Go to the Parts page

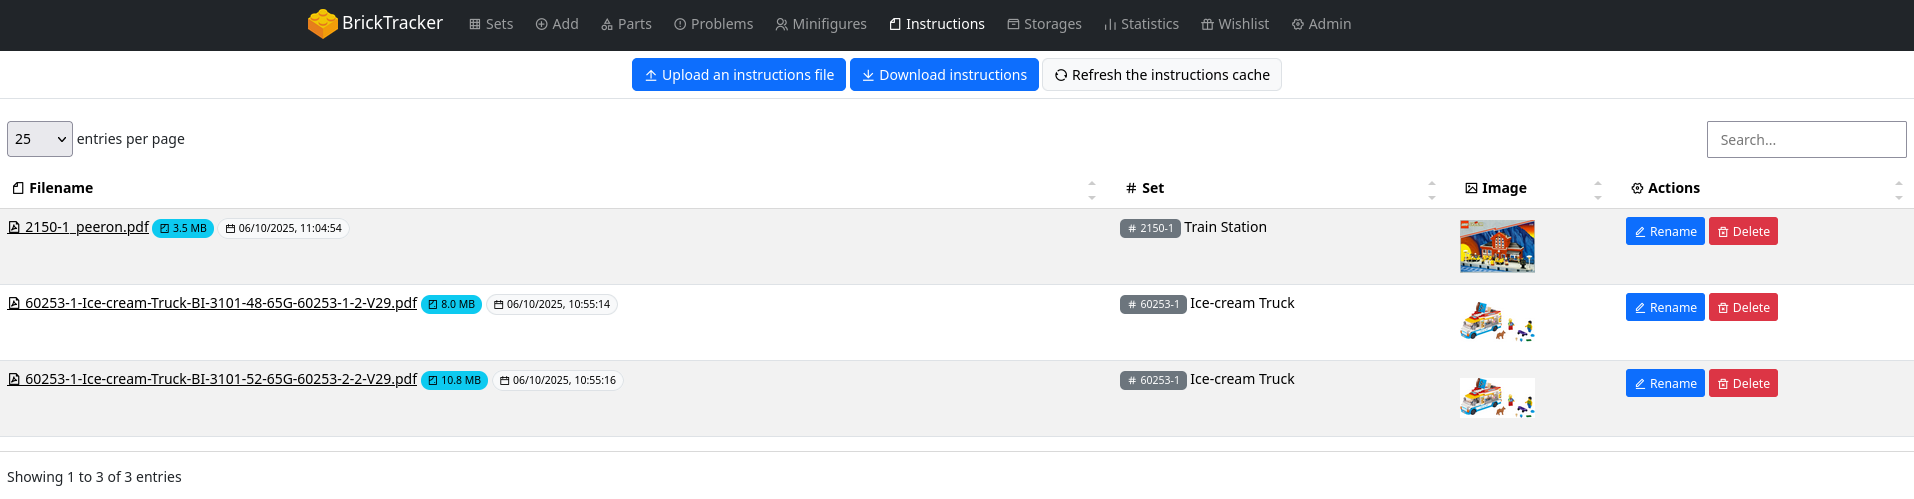[626, 24]
